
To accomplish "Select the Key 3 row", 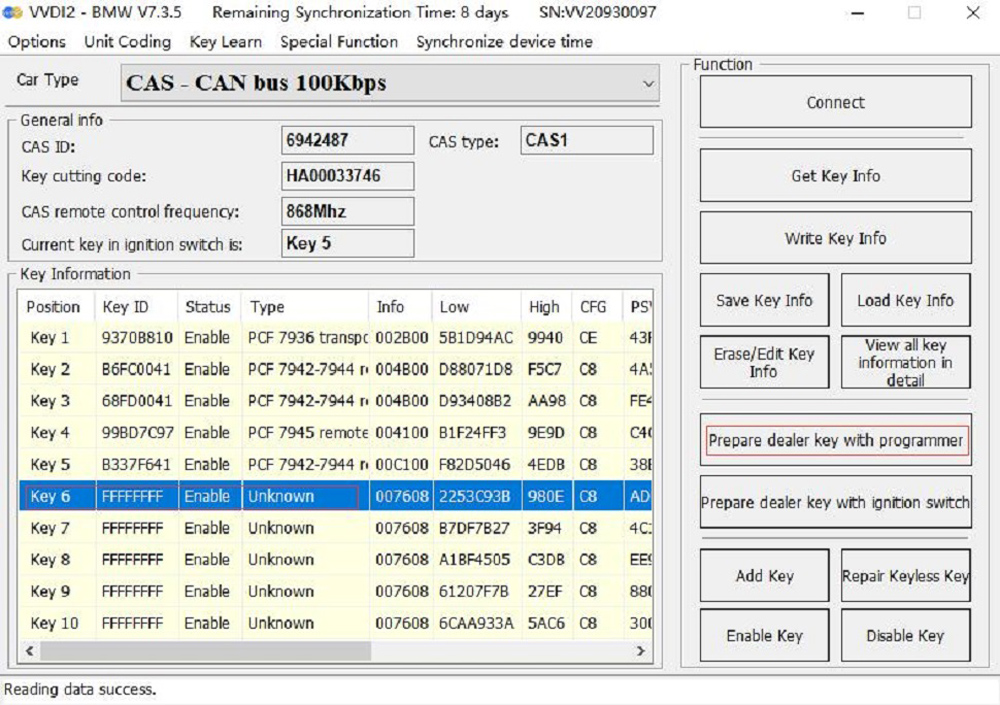I will click(x=335, y=401).
